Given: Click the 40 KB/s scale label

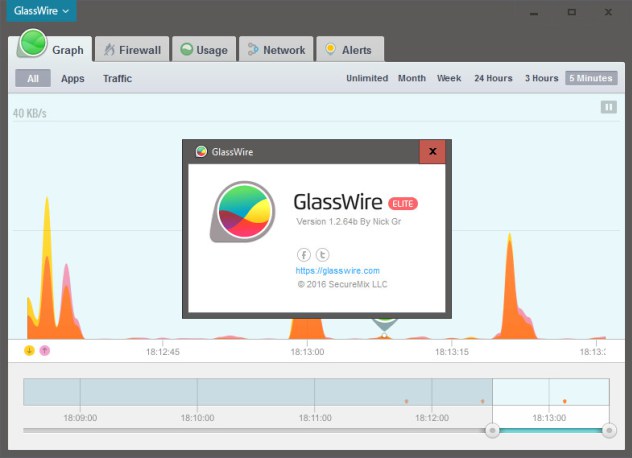Looking at the screenshot, I should [29, 113].
